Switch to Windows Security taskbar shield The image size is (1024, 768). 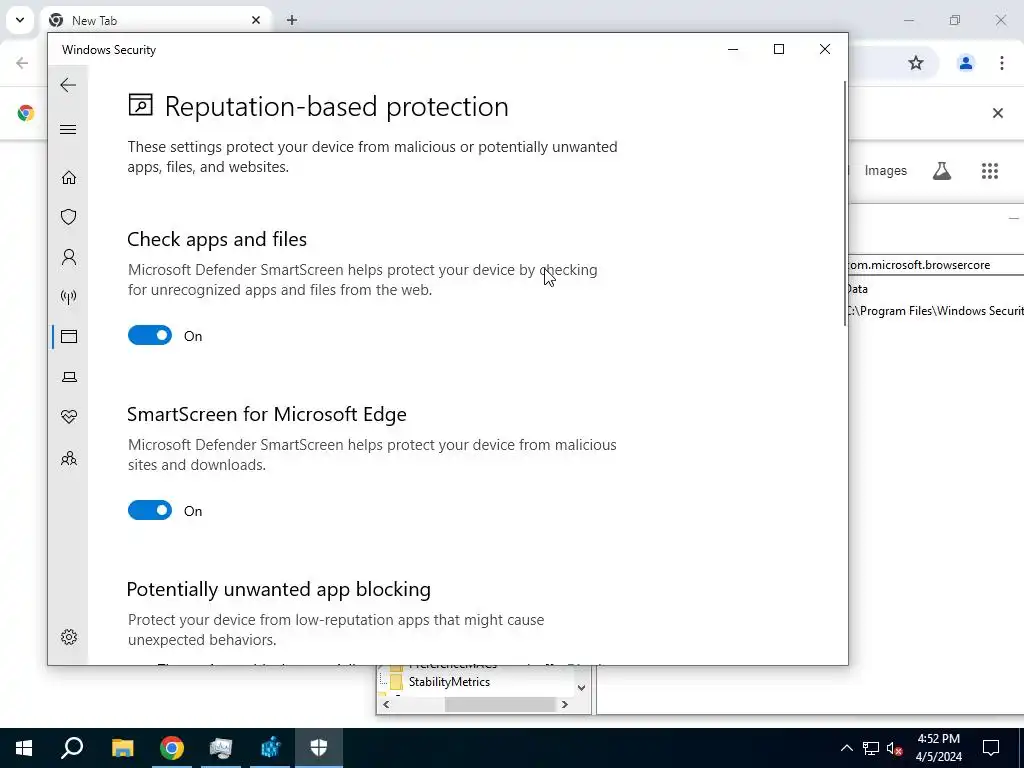click(x=319, y=748)
